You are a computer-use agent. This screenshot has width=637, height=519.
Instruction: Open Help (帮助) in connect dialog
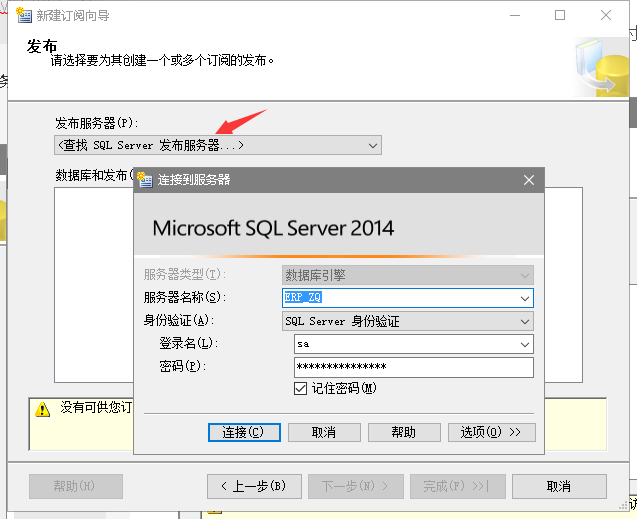coord(404,432)
